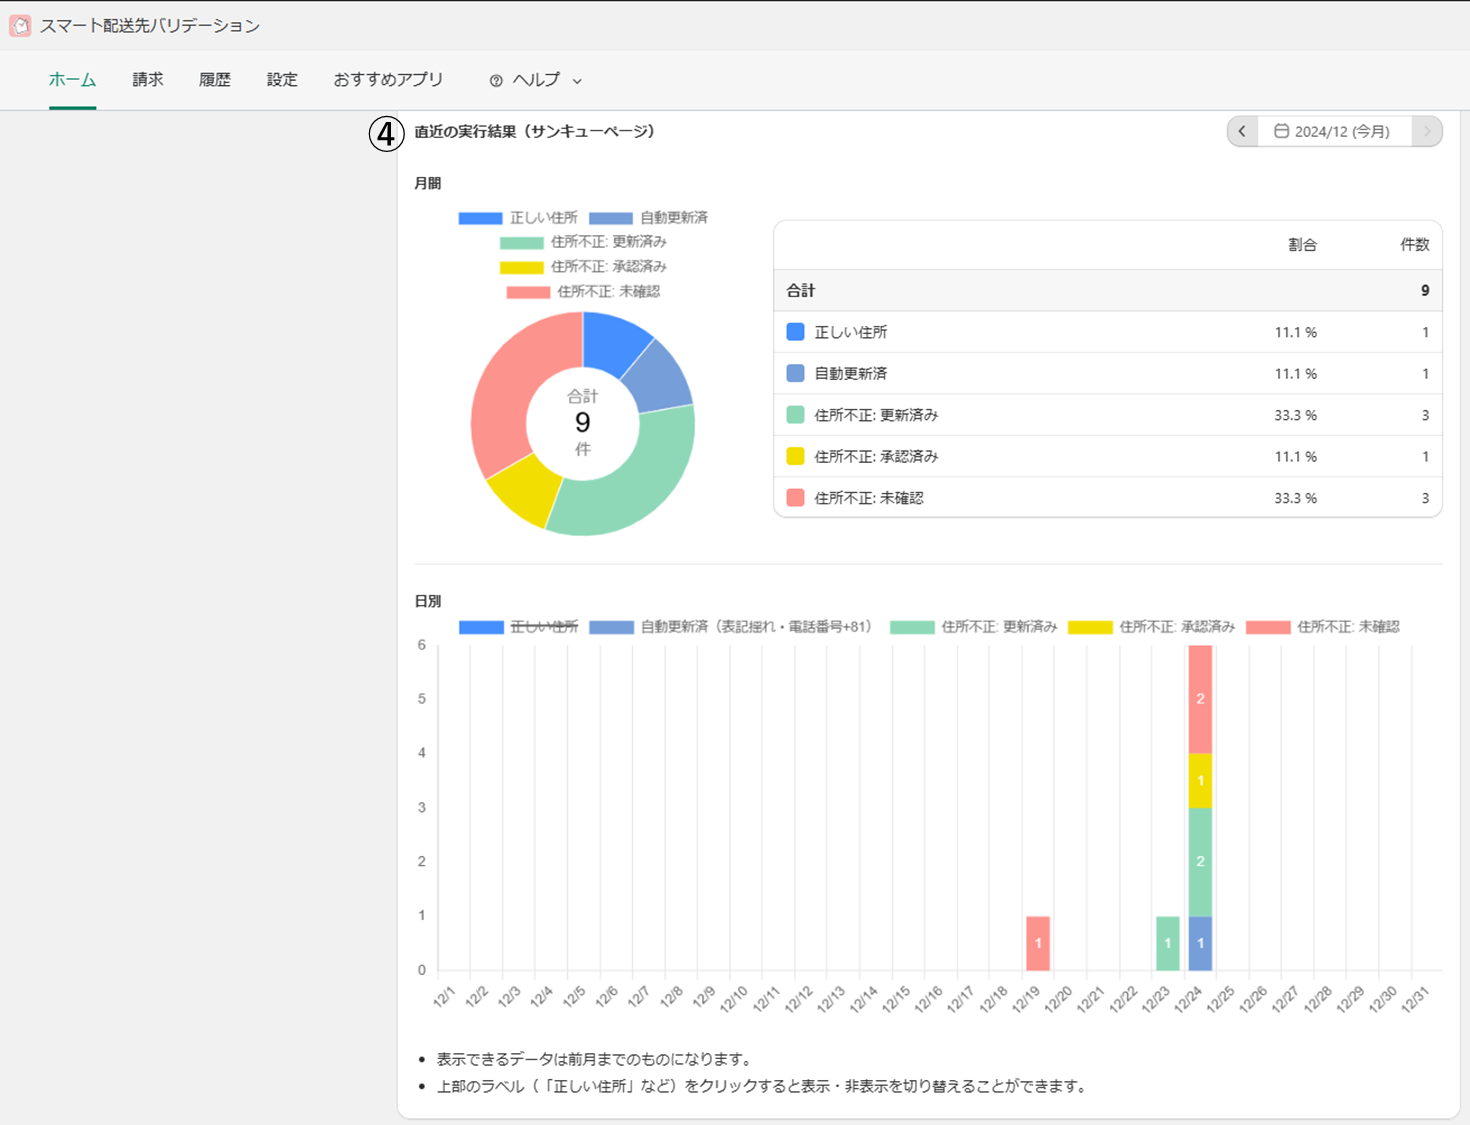Click the calendar icon in month picker
The width and height of the screenshot is (1470, 1125).
[1281, 131]
